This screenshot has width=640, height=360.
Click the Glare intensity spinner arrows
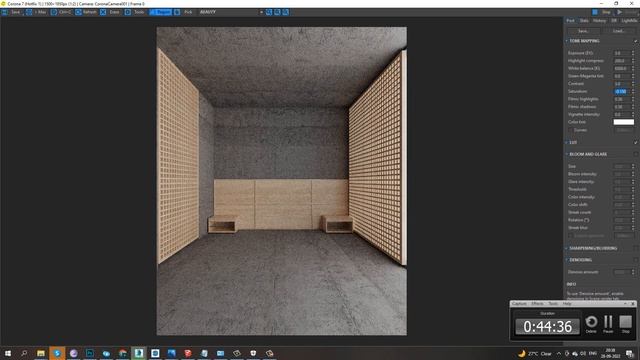[x=633, y=182]
